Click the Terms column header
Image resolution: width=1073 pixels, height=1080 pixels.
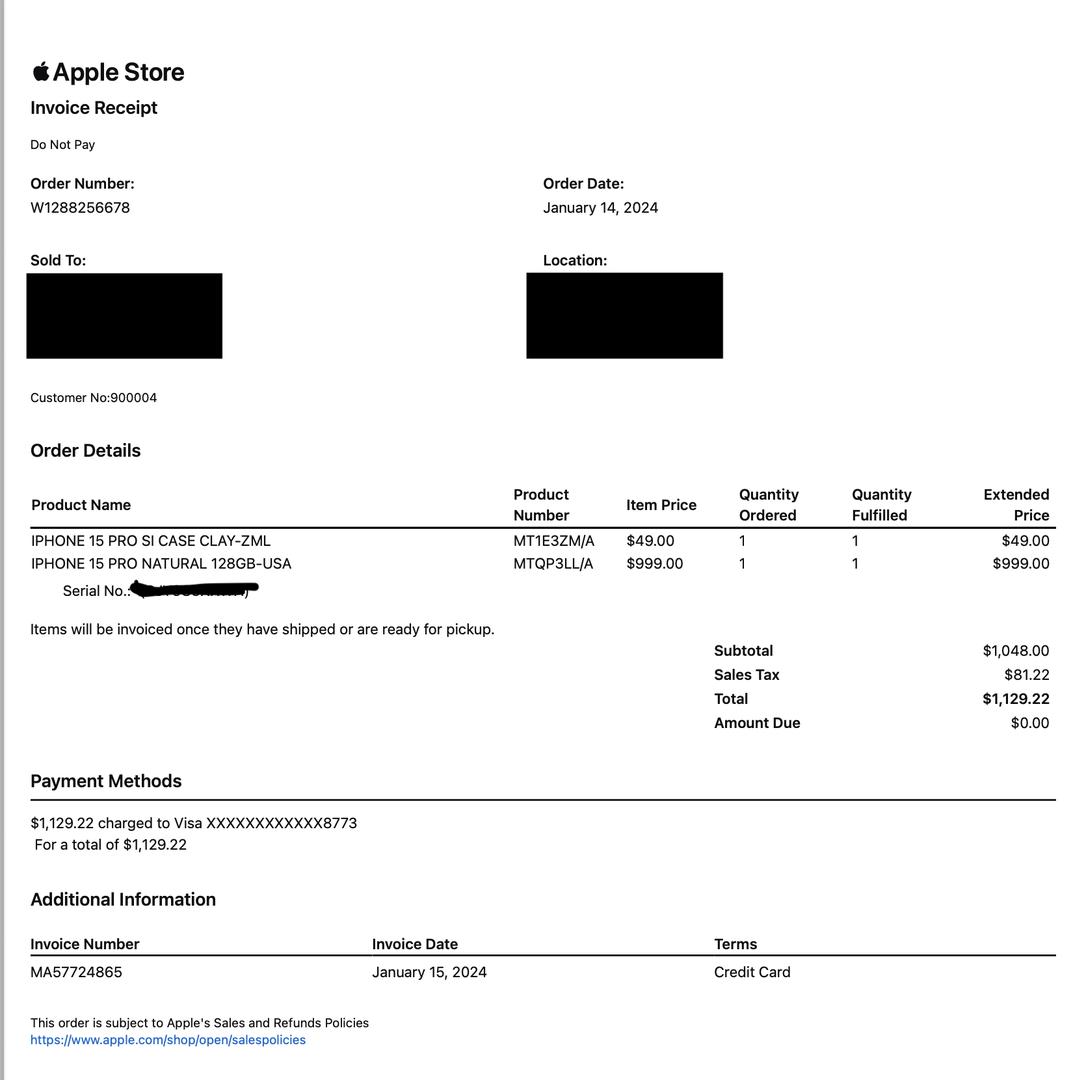click(736, 944)
